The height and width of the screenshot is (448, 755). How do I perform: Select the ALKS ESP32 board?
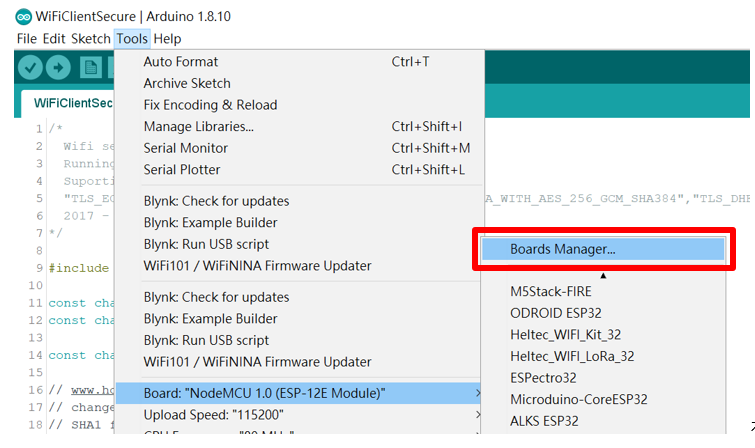point(603,422)
